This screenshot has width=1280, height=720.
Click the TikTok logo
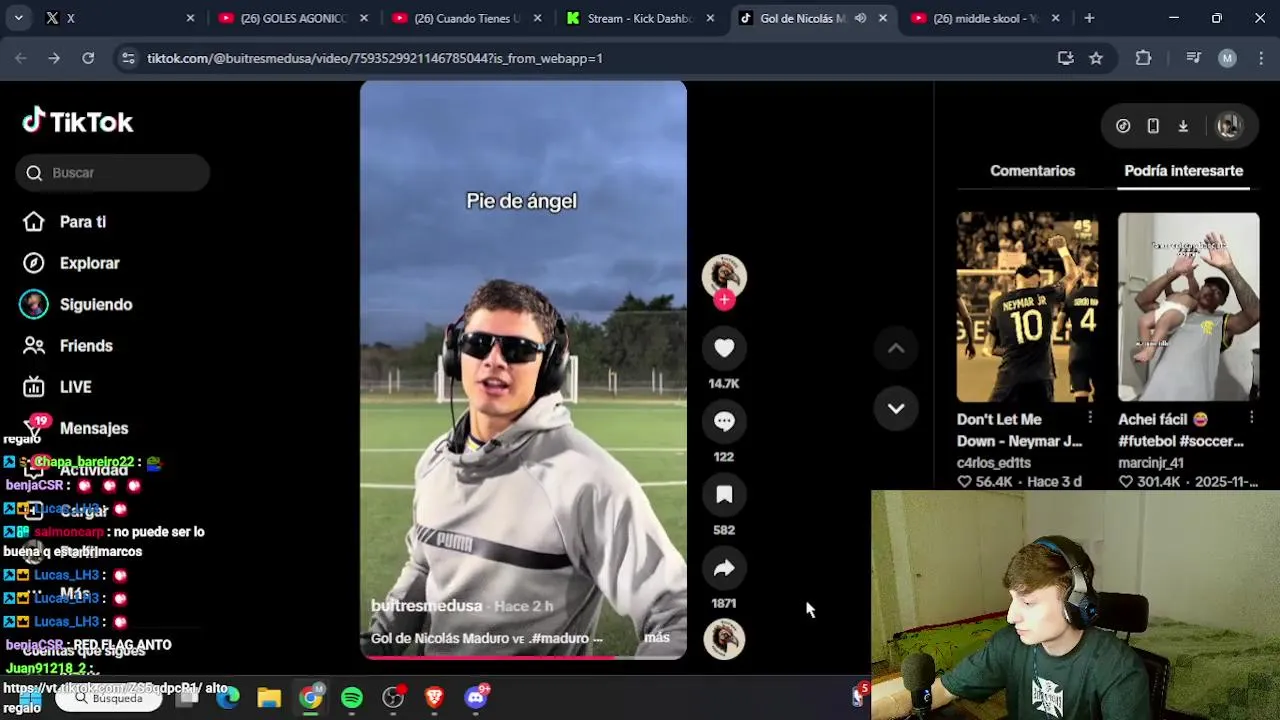(x=78, y=121)
